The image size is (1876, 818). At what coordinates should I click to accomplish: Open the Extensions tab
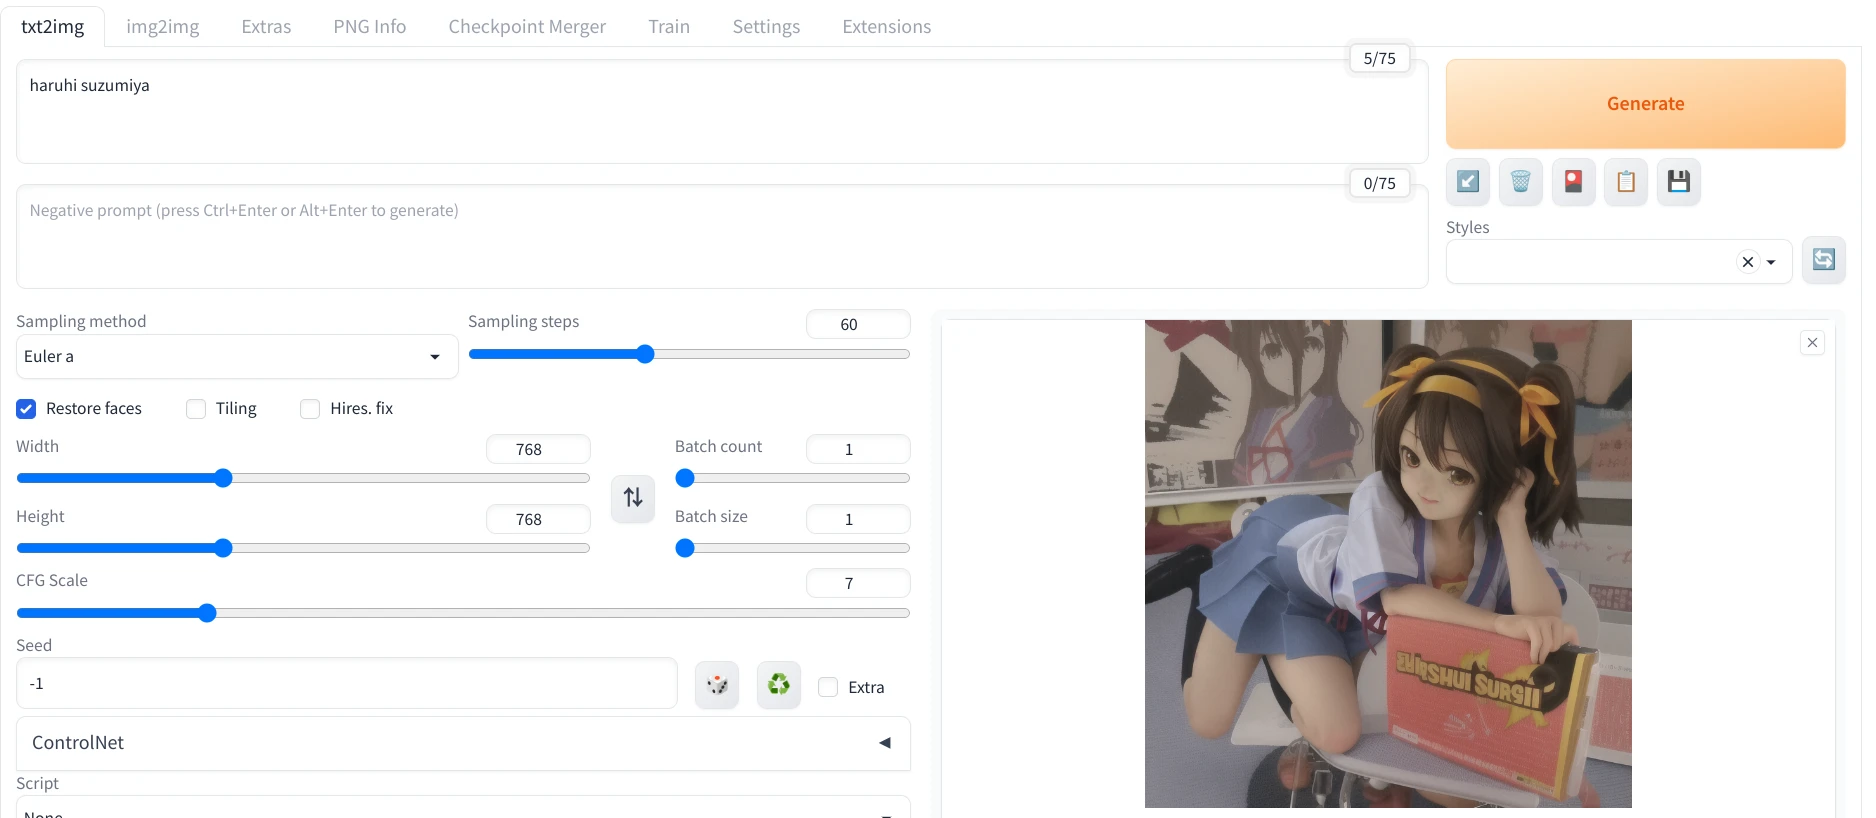pyautogui.click(x=886, y=27)
